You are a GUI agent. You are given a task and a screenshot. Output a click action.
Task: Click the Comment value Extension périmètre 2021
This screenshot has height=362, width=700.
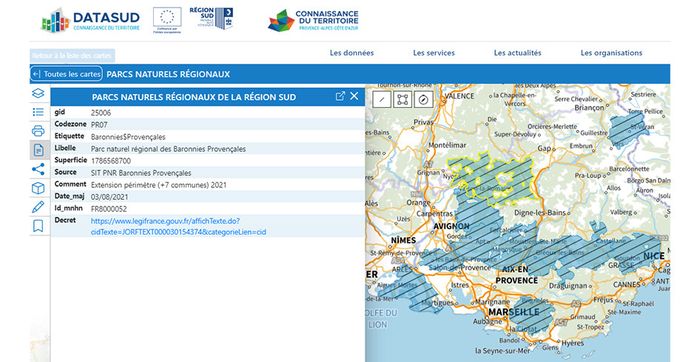point(158,185)
